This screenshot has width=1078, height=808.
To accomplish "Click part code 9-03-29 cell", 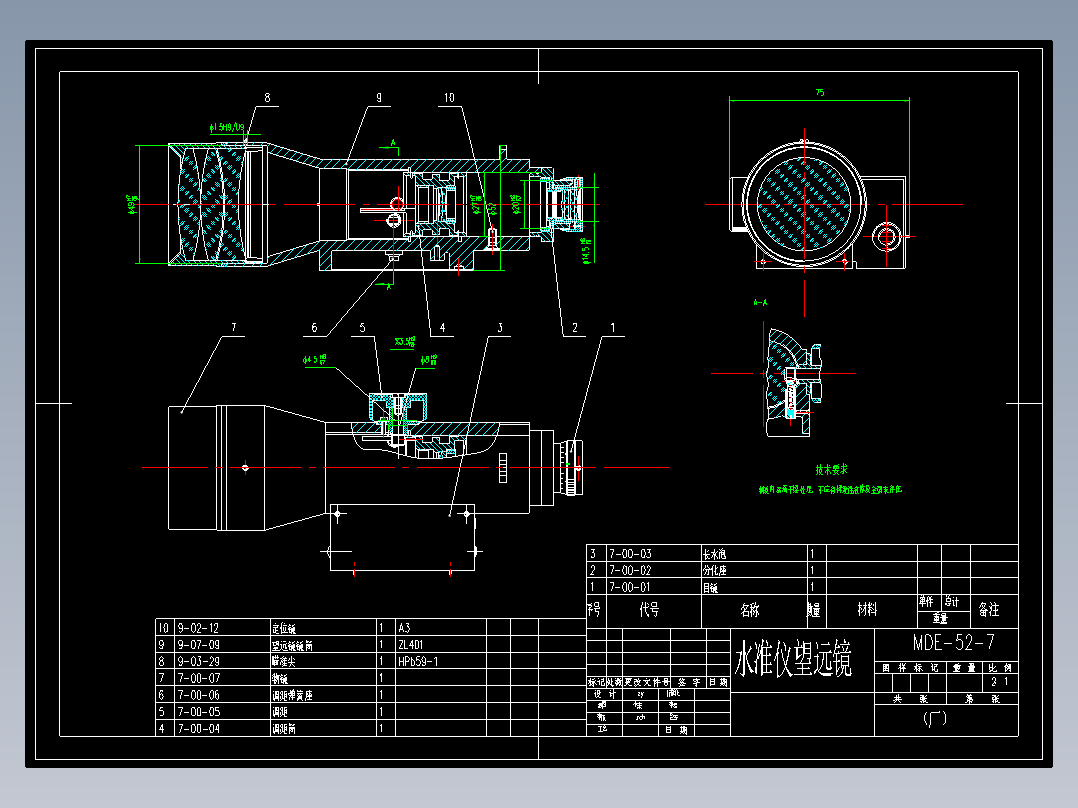I will pos(198,661).
